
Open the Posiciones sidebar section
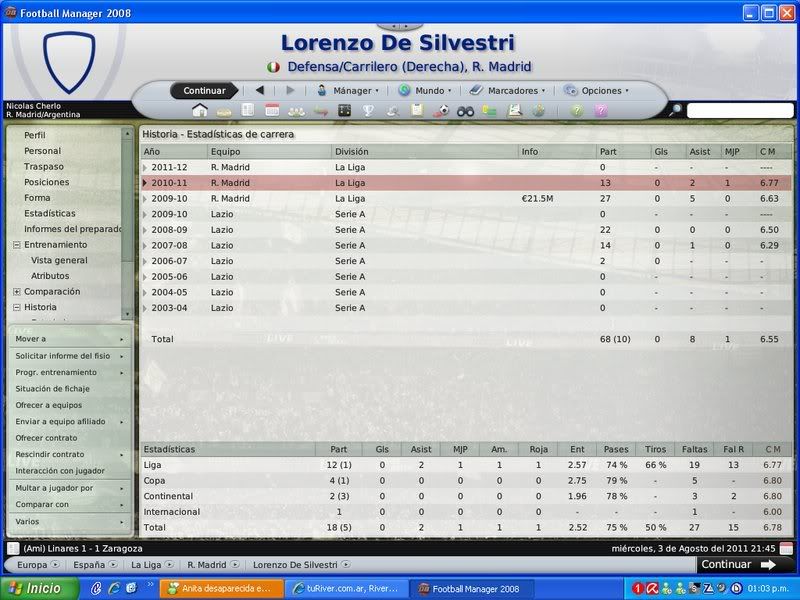point(46,182)
